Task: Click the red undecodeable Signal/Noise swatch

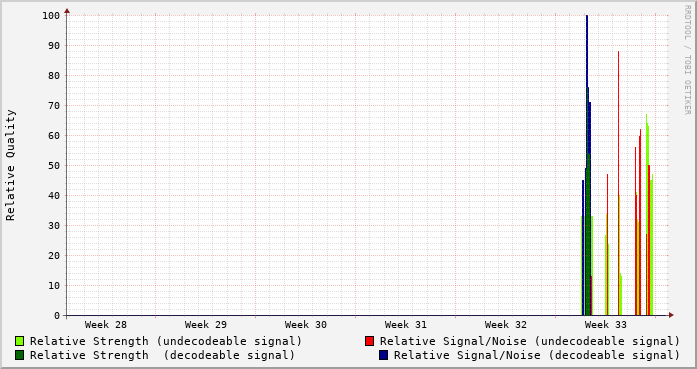Action: pos(369,341)
